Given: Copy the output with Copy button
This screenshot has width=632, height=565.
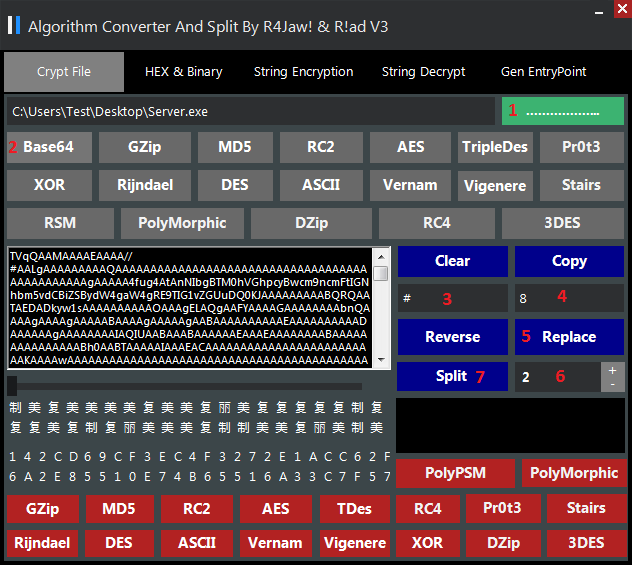Looking at the screenshot, I should click(x=569, y=261).
